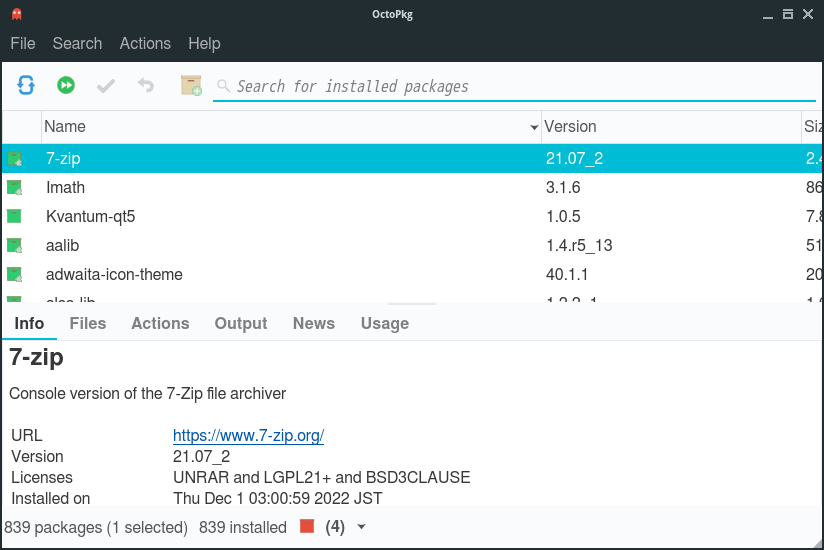Open the Help menu
The height and width of the screenshot is (550, 824).
tap(204, 43)
